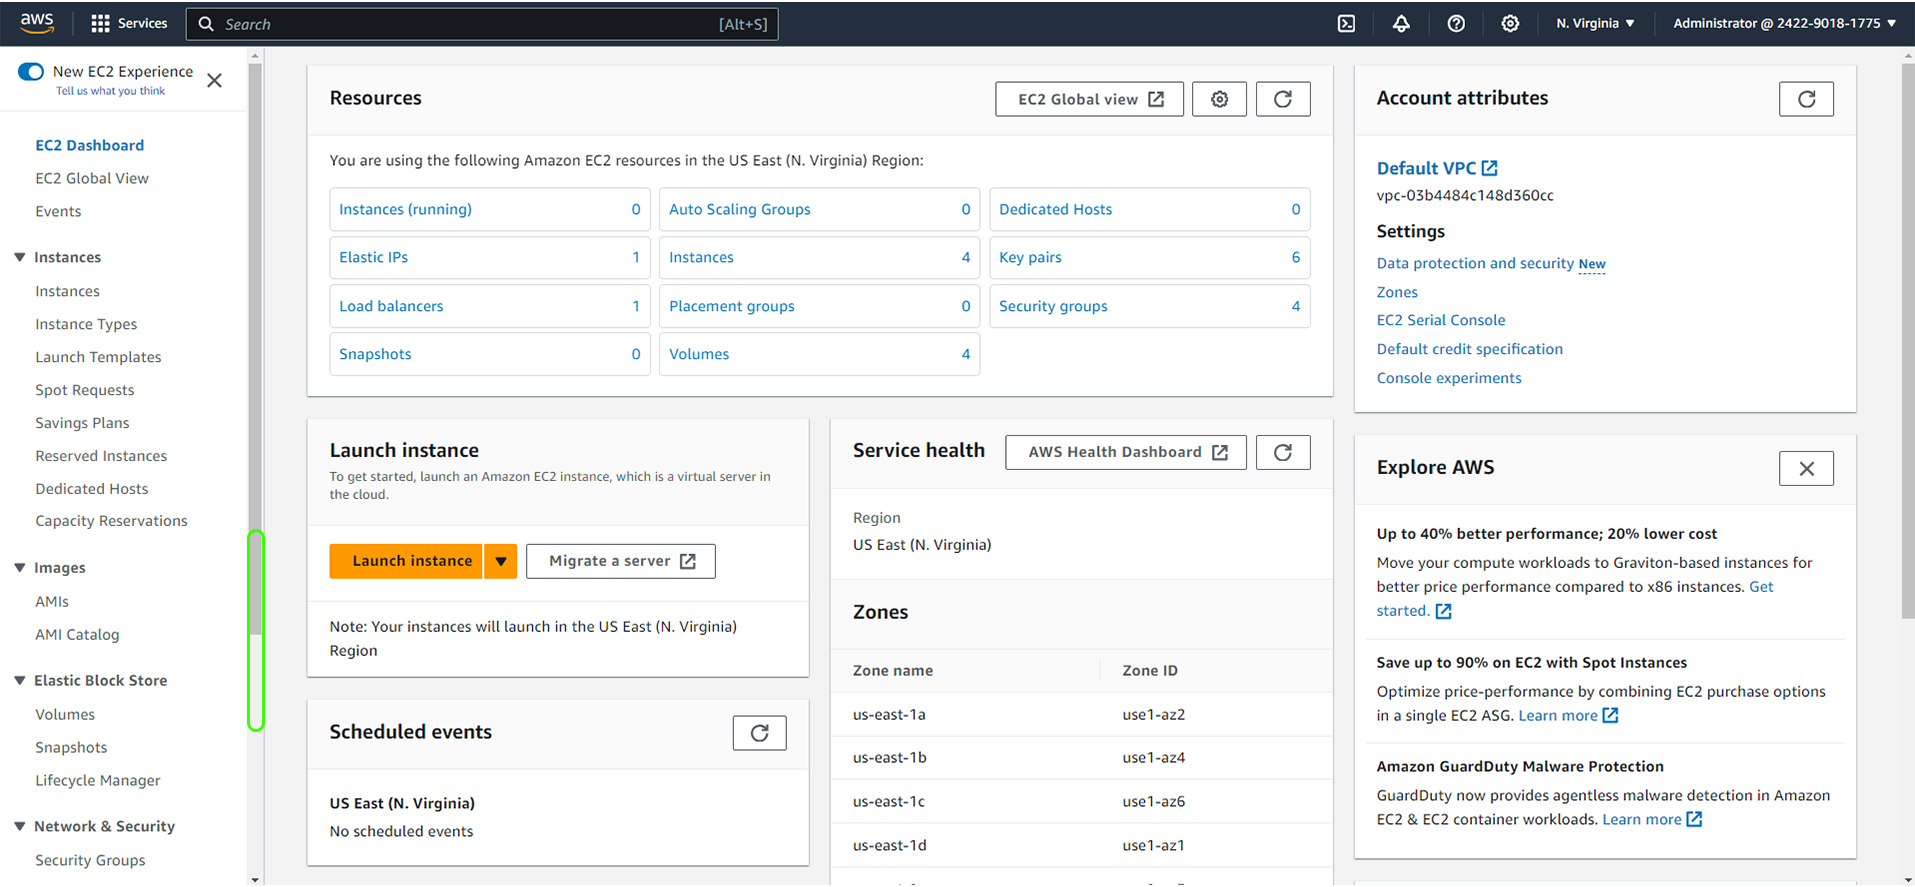The height and width of the screenshot is (887, 1915).
Task: Open Elastic IPs resource link
Action: [x=373, y=257]
